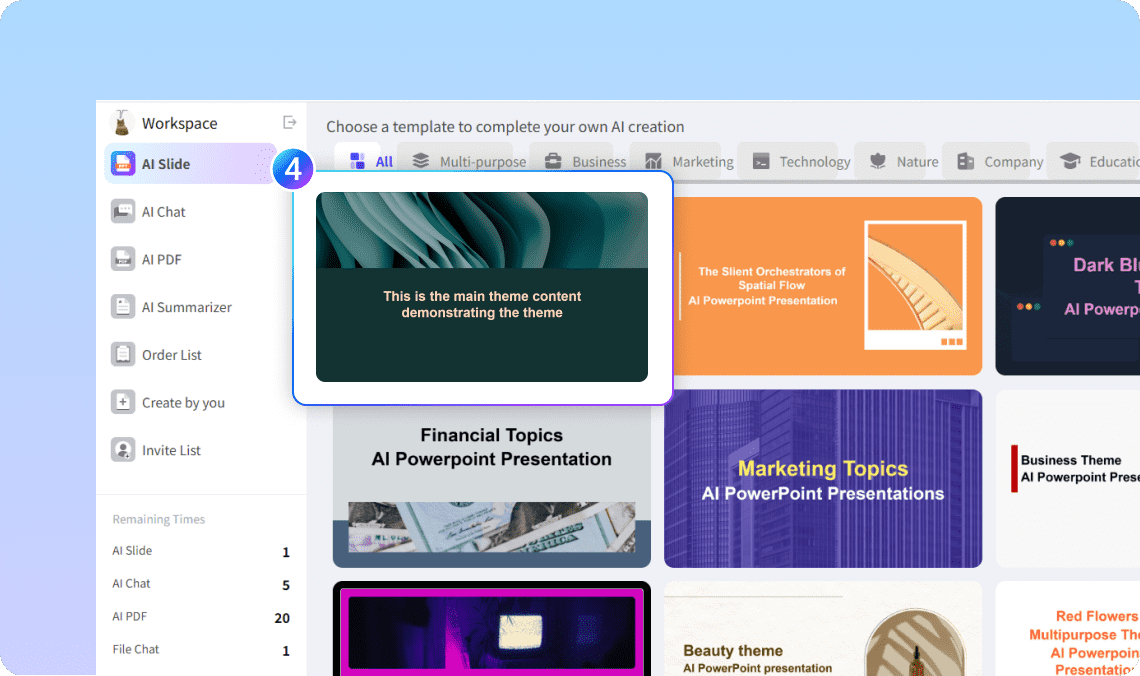Click the Order List icon

[x=123, y=355]
